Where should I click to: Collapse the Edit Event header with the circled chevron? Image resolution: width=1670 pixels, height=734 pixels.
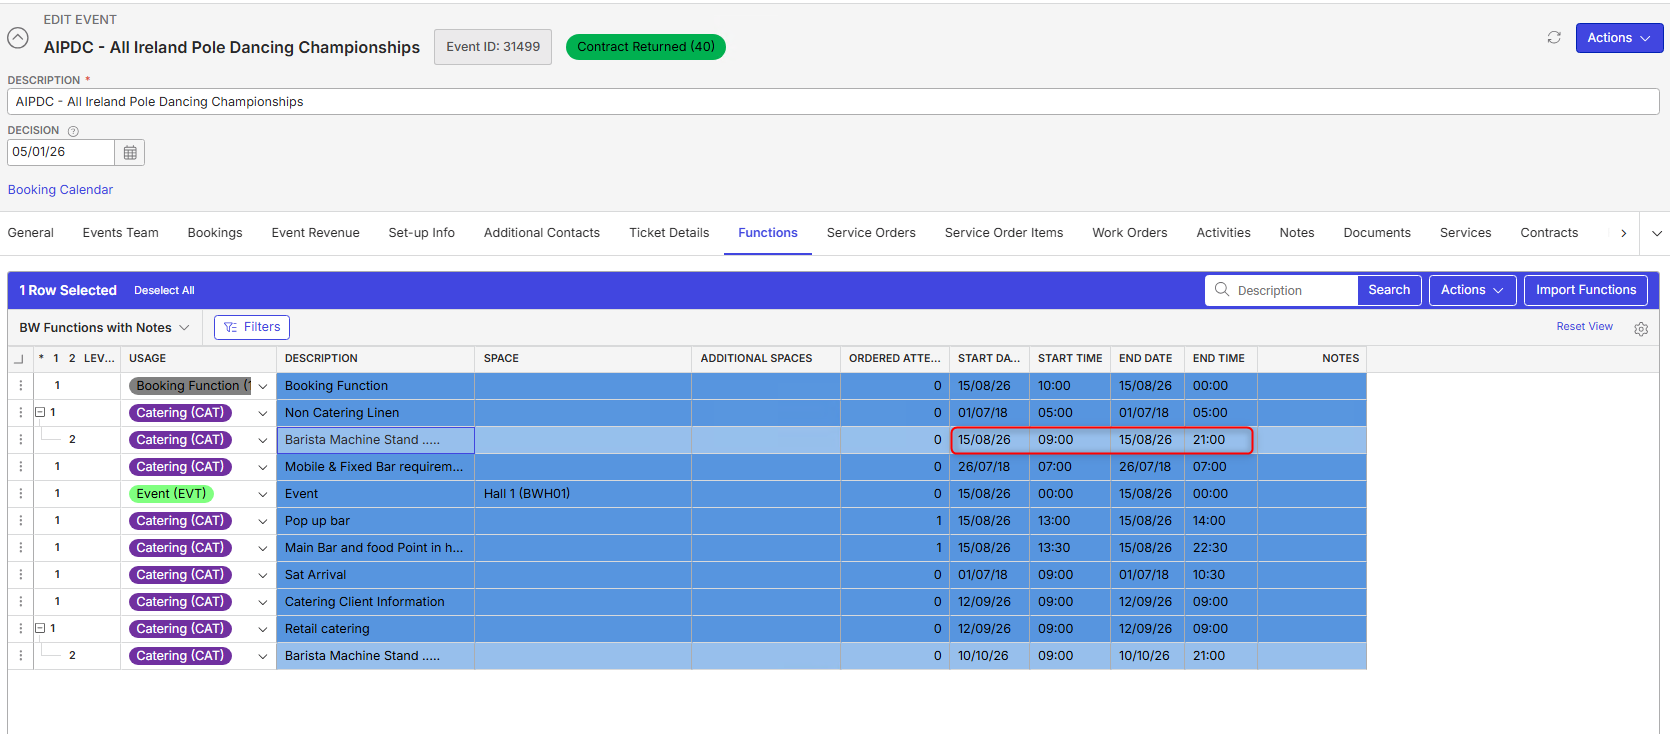pyautogui.click(x=18, y=38)
